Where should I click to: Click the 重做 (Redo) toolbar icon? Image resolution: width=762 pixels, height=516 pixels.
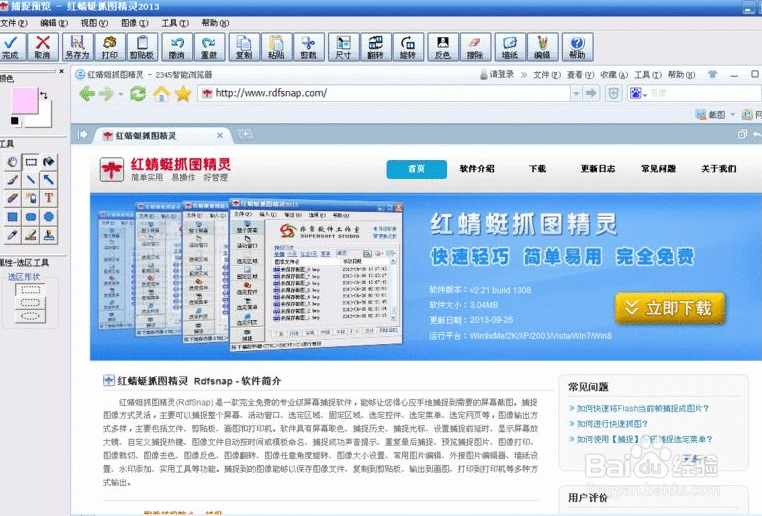[209, 47]
